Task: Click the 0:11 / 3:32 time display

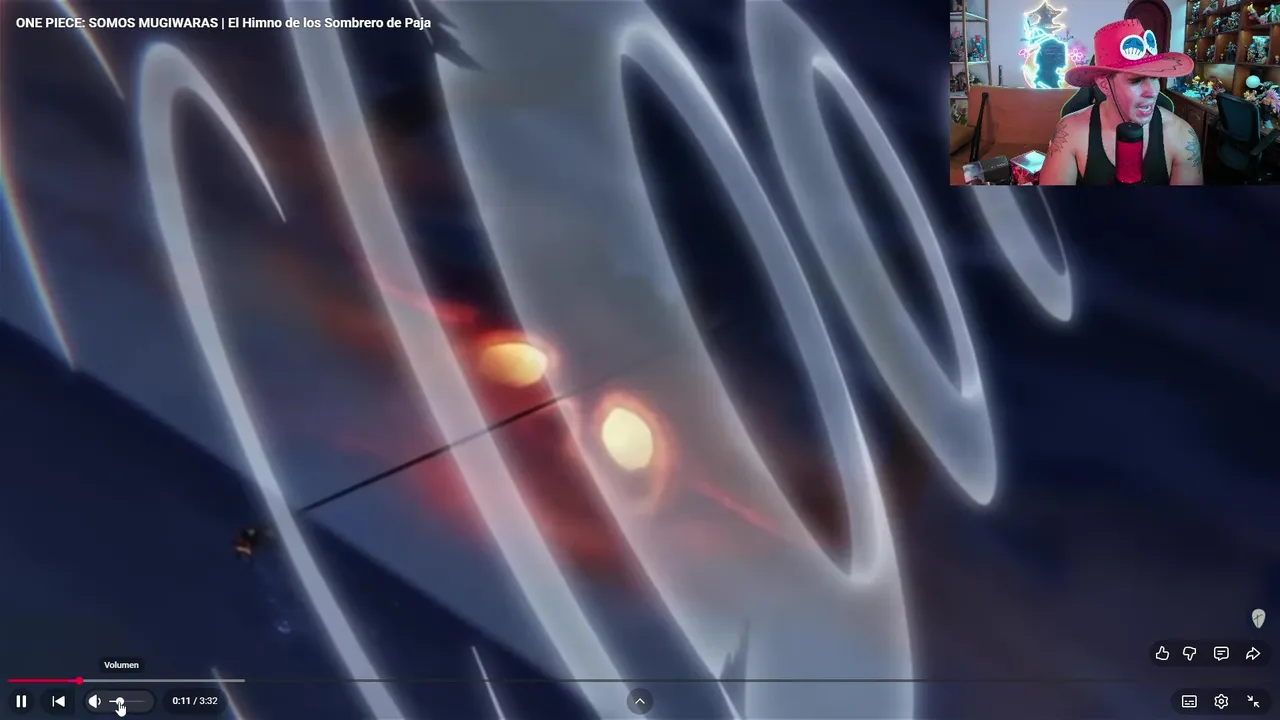Action: (x=195, y=701)
